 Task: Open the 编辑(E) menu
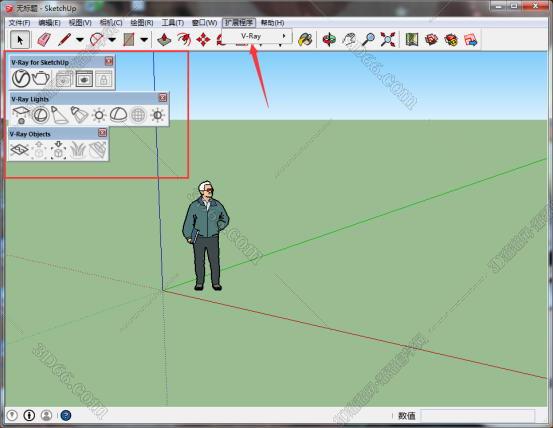[49, 23]
